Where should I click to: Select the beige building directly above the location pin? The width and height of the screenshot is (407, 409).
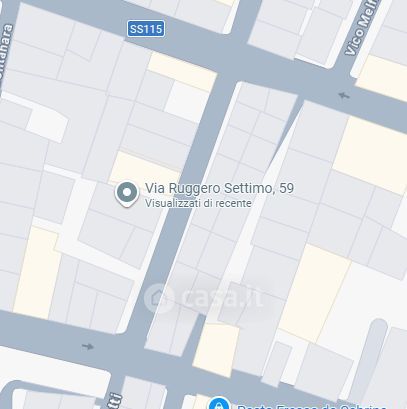click(144, 169)
